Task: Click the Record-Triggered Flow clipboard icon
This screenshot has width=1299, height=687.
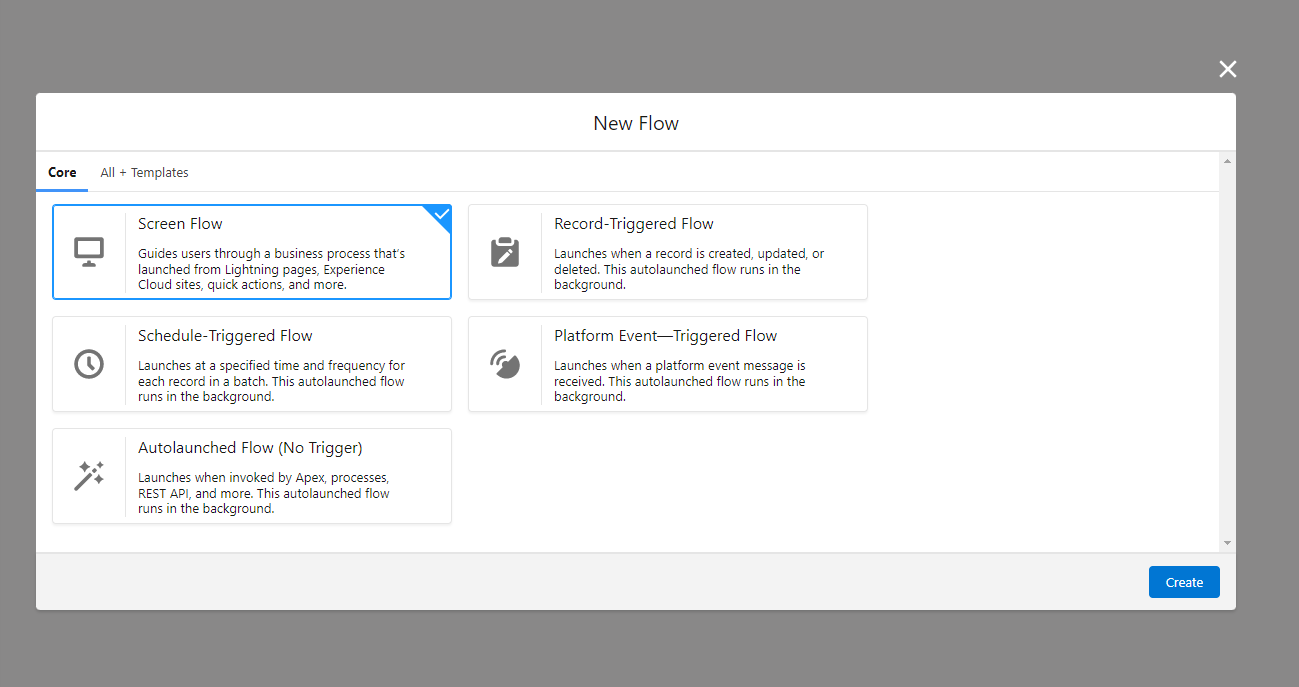Action: click(505, 251)
